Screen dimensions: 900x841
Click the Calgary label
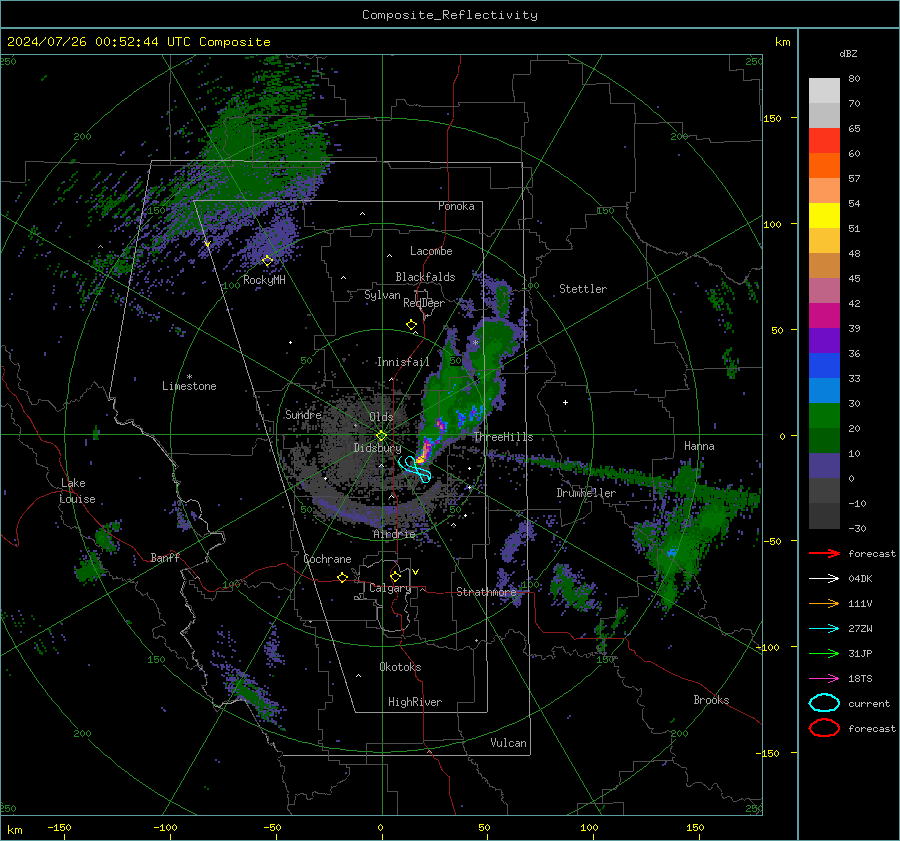click(x=390, y=588)
